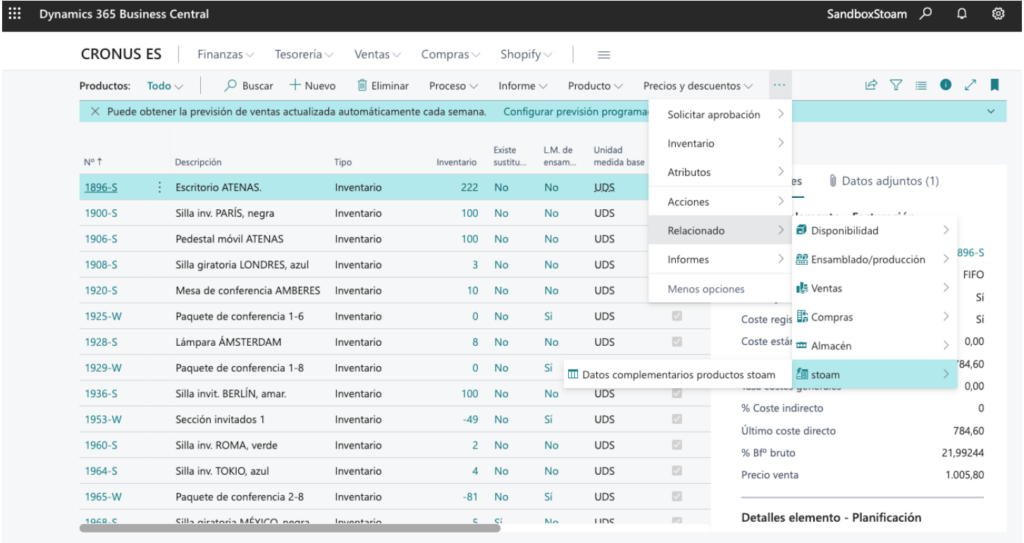1024x543 pixels.
Task: Switch to Datos adjuntos (1) tab
Action: coord(884,181)
